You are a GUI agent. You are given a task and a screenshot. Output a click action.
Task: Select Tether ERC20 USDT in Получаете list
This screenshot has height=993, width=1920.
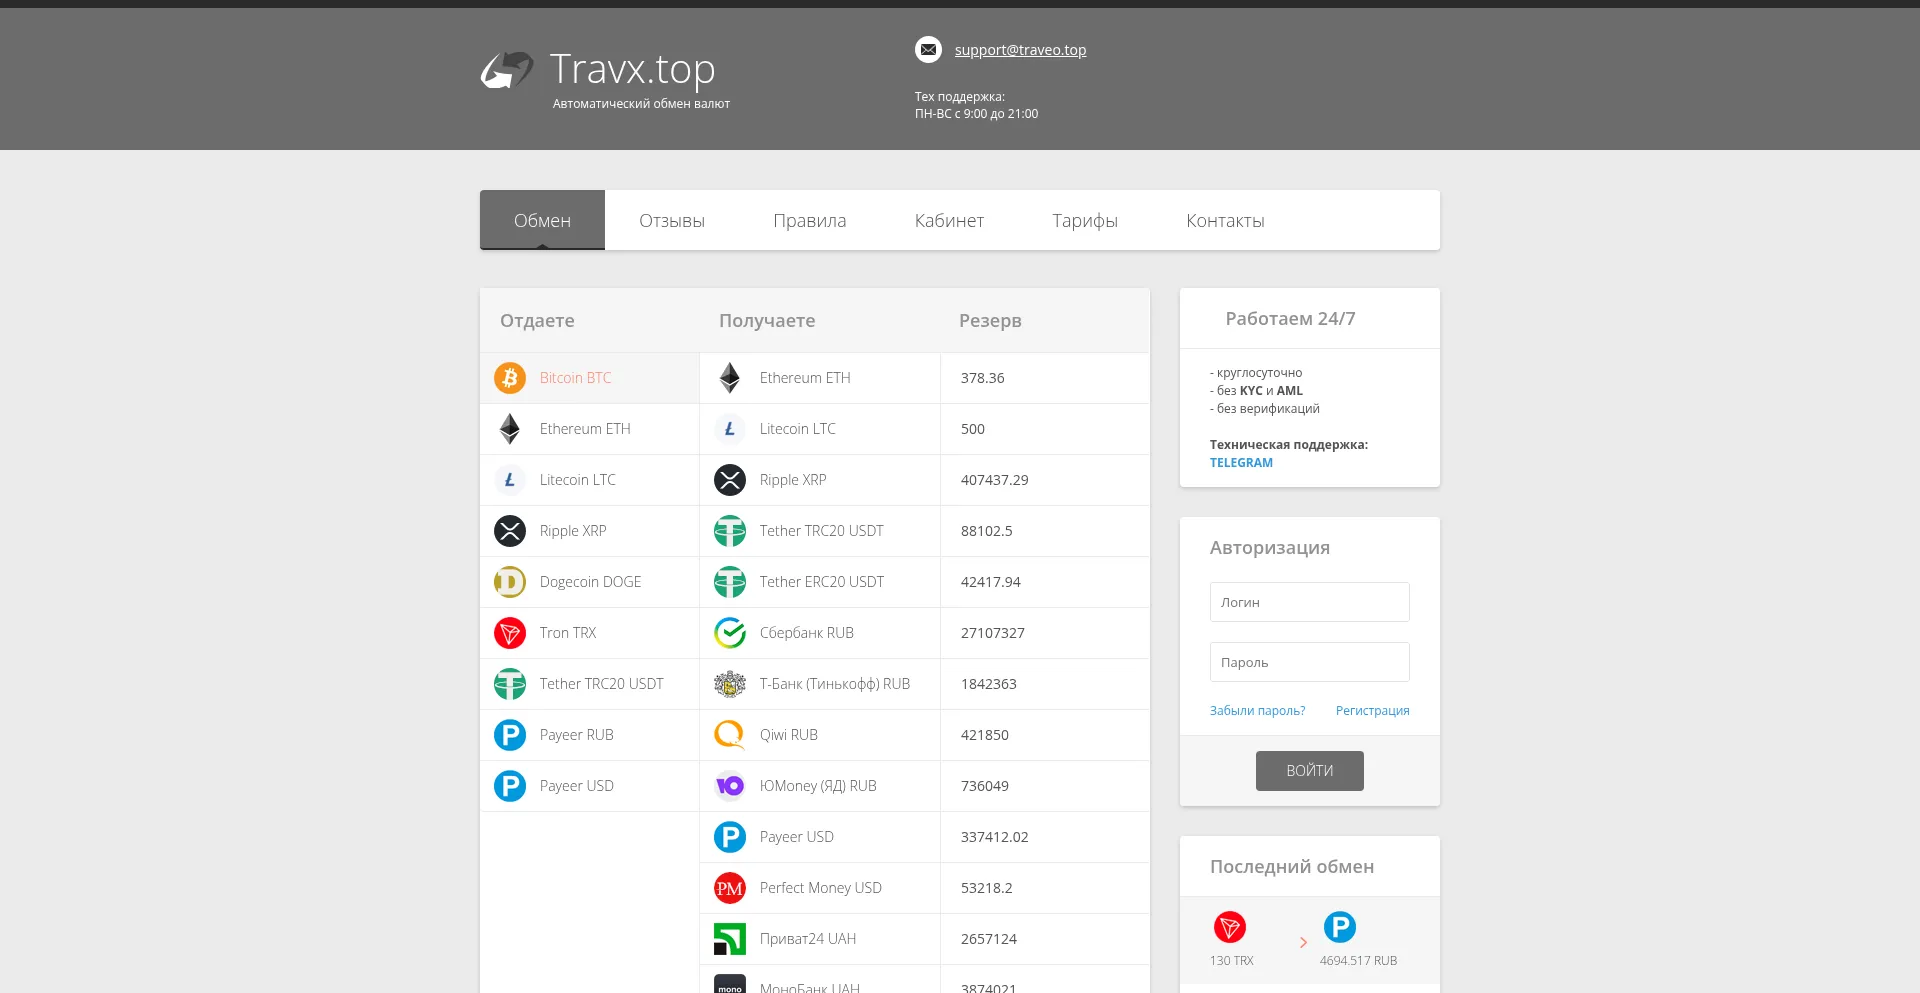tap(821, 582)
